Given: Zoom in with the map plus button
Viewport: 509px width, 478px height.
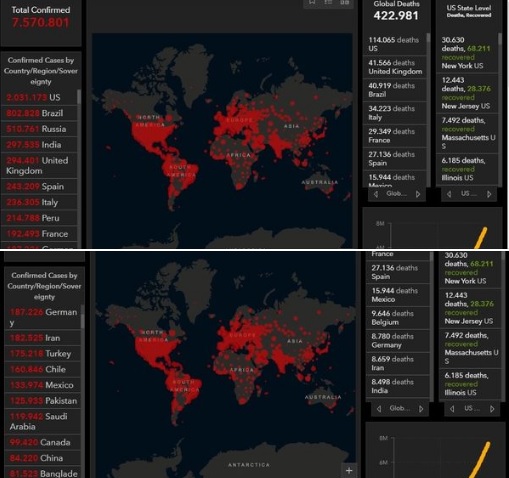Looking at the screenshot, I should click(349, 470).
